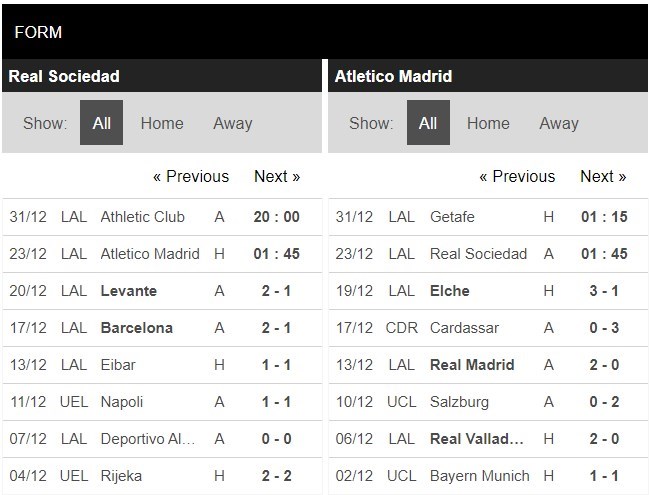
Task: Open the Getafe fixture link
Action: coord(452,217)
